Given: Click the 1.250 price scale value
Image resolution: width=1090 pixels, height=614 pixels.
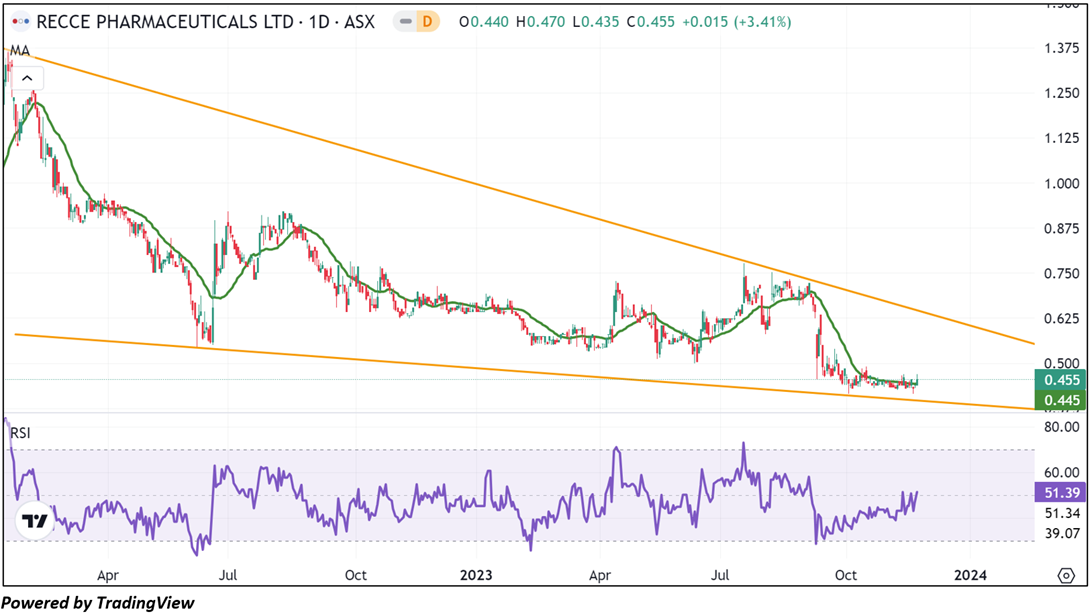Looking at the screenshot, I should pyautogui.click(x=1062, y=93).
